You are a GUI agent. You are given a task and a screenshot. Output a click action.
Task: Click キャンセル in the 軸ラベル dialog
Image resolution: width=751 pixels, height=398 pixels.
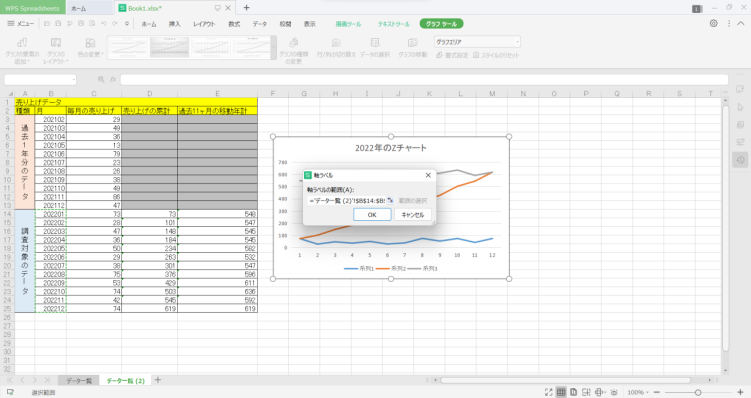[x=412, y=215]
